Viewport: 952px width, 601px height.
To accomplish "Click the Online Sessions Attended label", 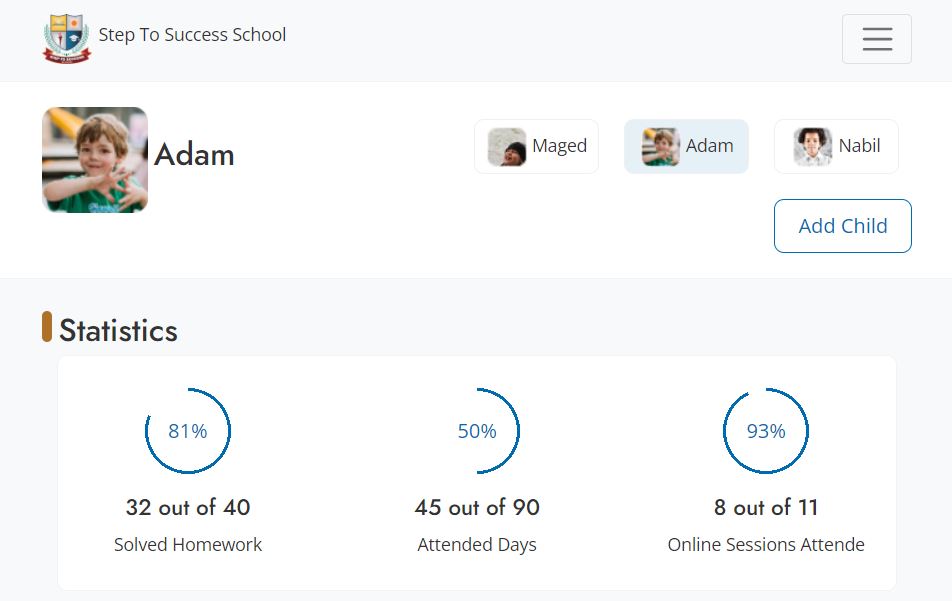I will click(766, 545).
